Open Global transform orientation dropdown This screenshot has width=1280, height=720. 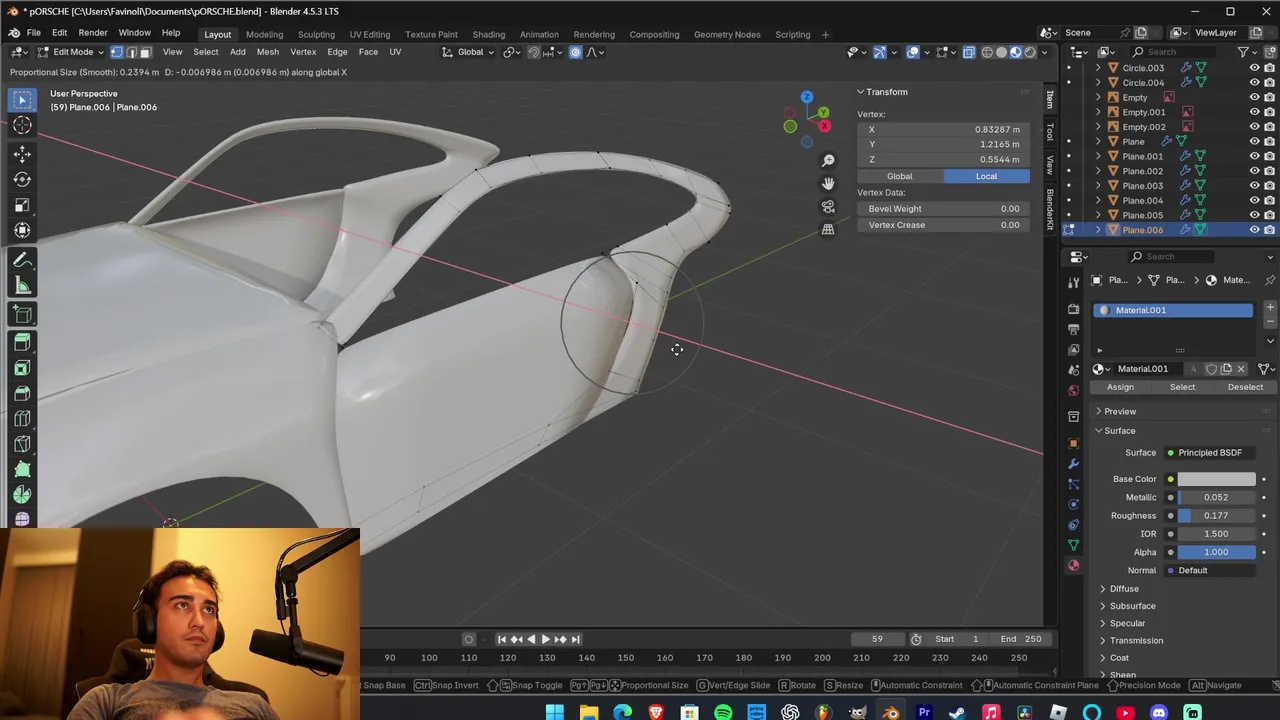(x=470, y=52)
